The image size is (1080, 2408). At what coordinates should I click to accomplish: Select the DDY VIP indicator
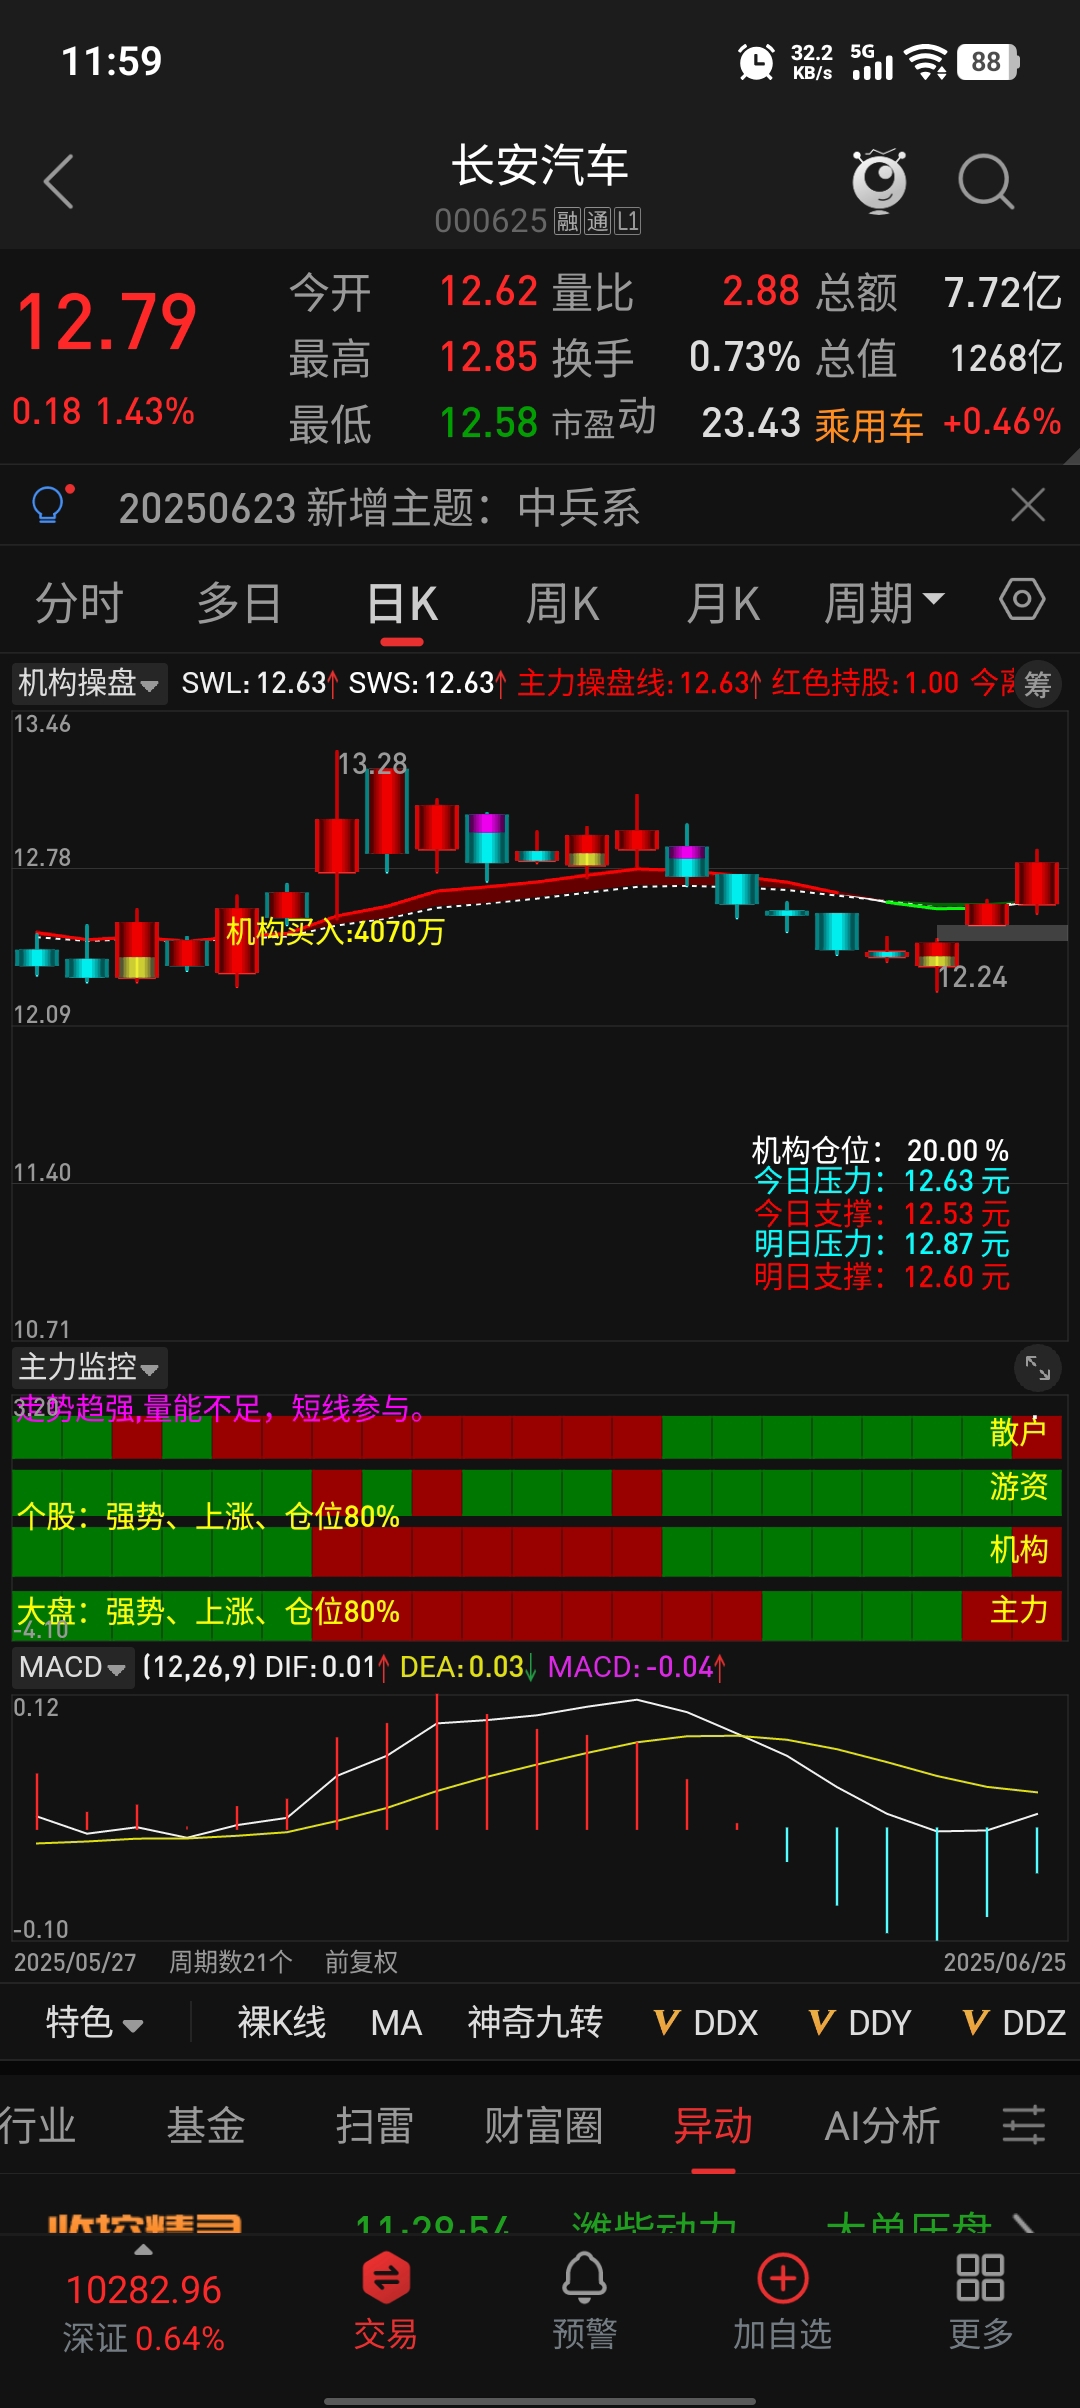coord(860,2022)
